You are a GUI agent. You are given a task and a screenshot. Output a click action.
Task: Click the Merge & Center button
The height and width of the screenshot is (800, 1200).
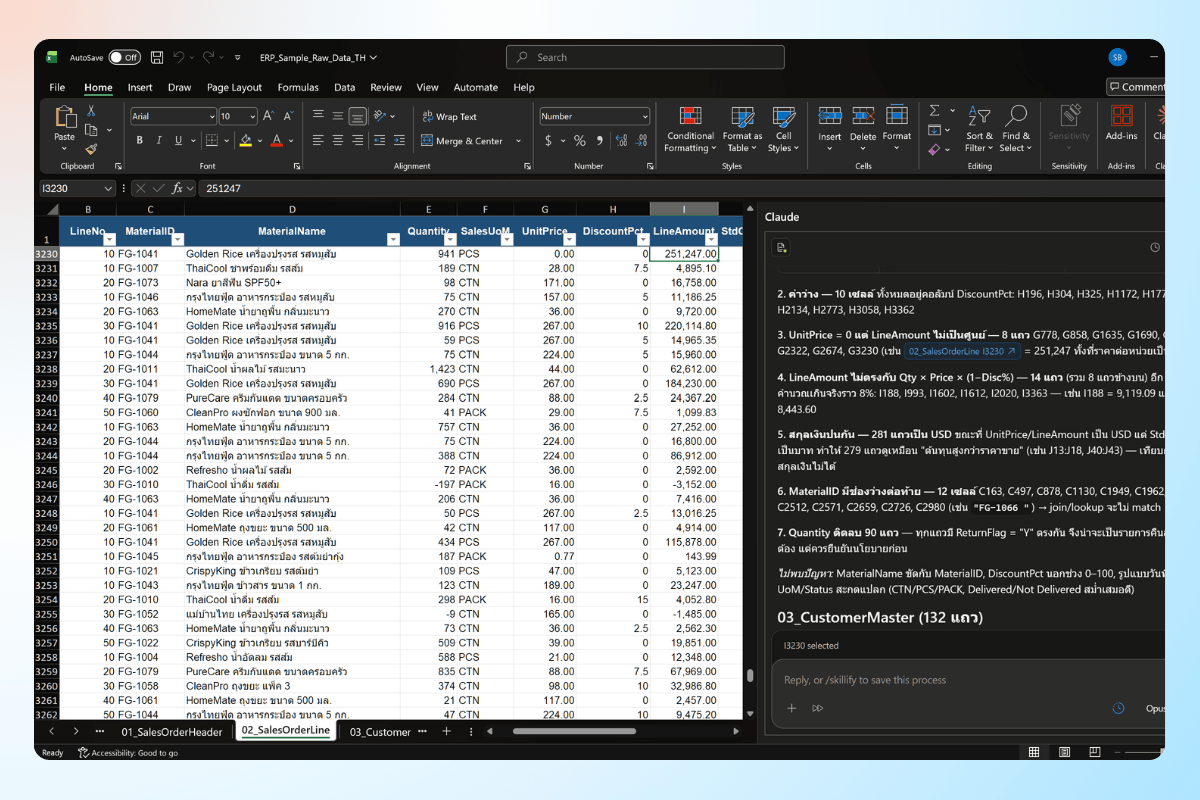[x=462, y=141]
